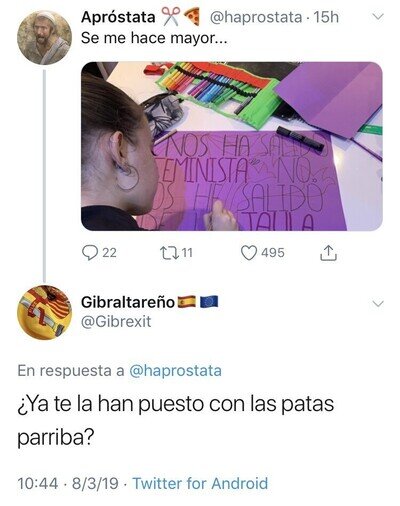This screenshot has height=506, width=400.
Task: Click the @haprostata mention link in the reply
Action: tap(175, 371)
